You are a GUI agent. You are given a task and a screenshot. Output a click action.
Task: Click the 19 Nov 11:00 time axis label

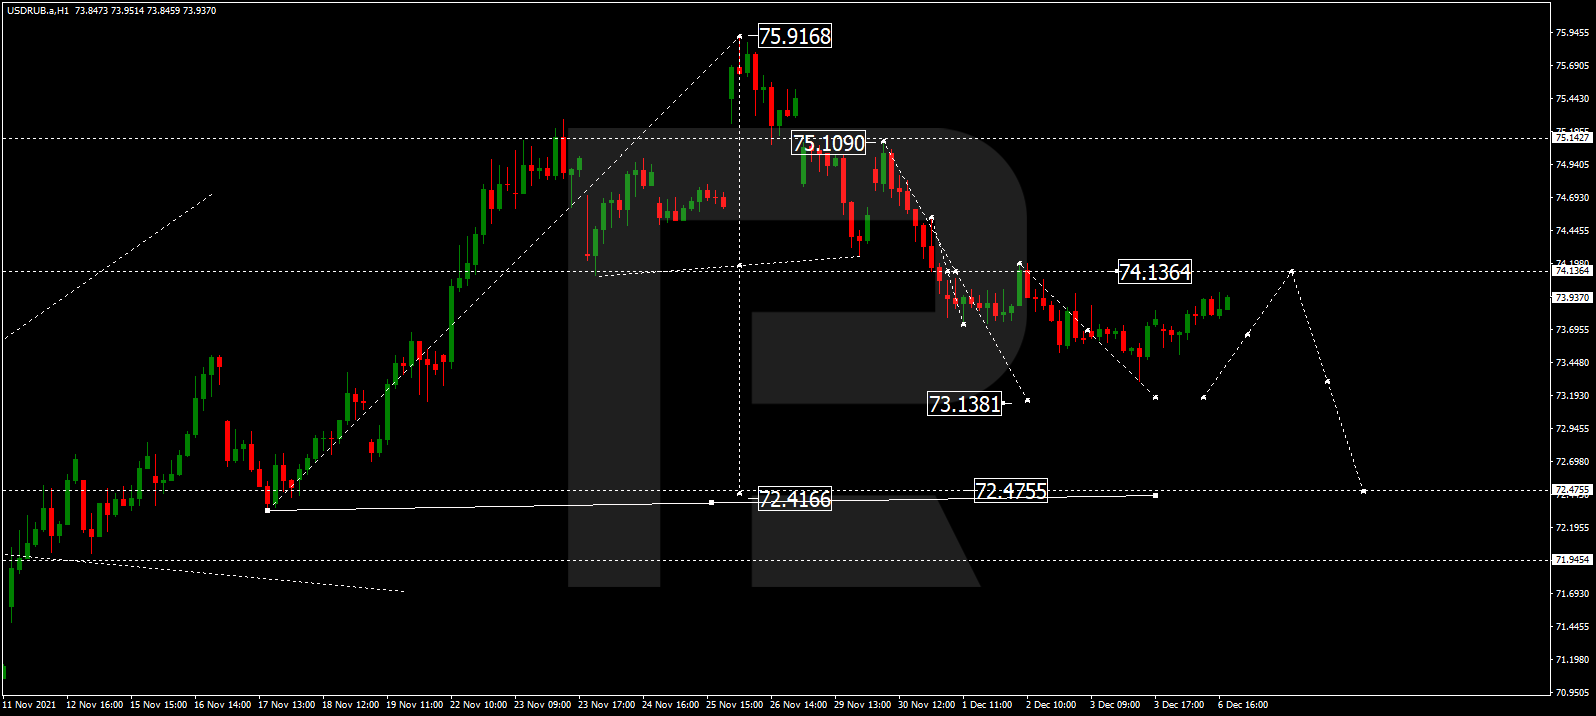(414, 705)
